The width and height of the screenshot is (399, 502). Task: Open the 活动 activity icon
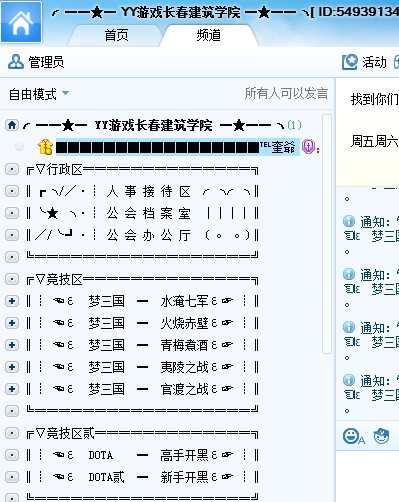[x=350, y=62]
